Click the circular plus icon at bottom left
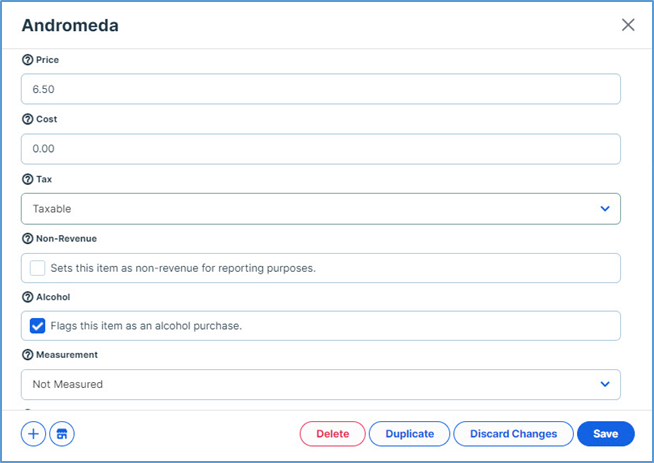Viewport: 654px width, 463px height. (33, 434)
